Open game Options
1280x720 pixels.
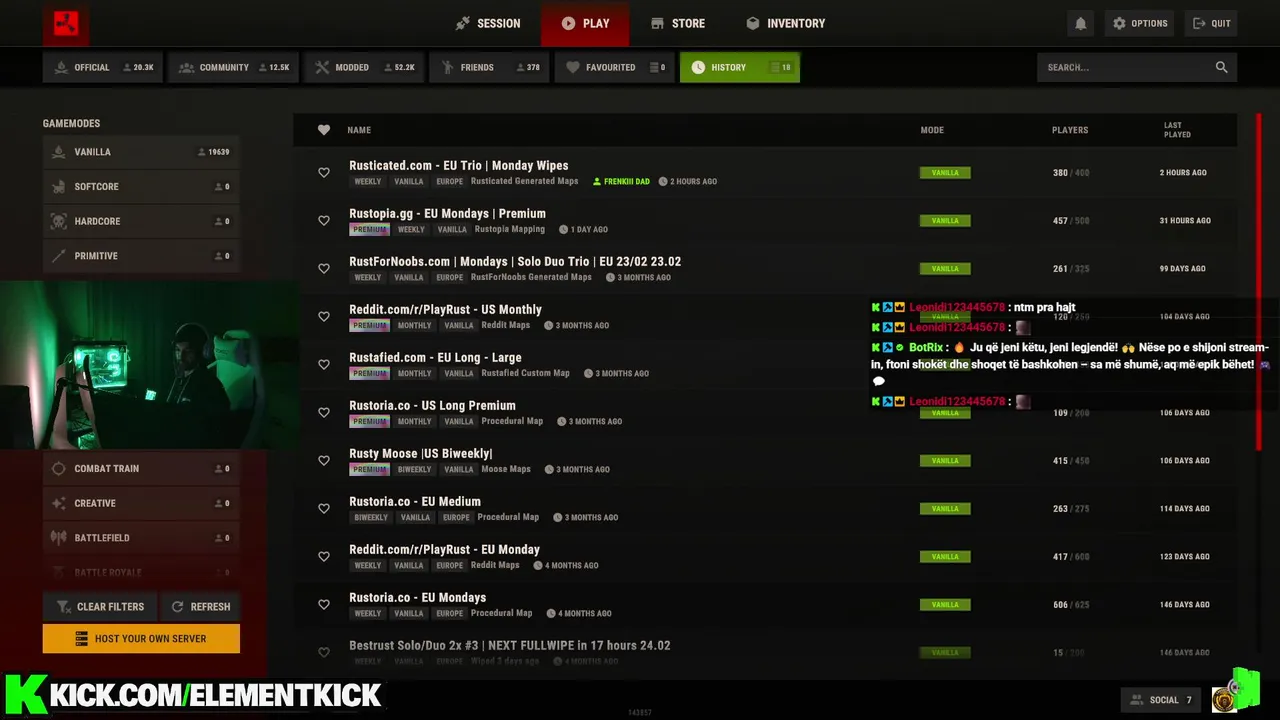1140,23
